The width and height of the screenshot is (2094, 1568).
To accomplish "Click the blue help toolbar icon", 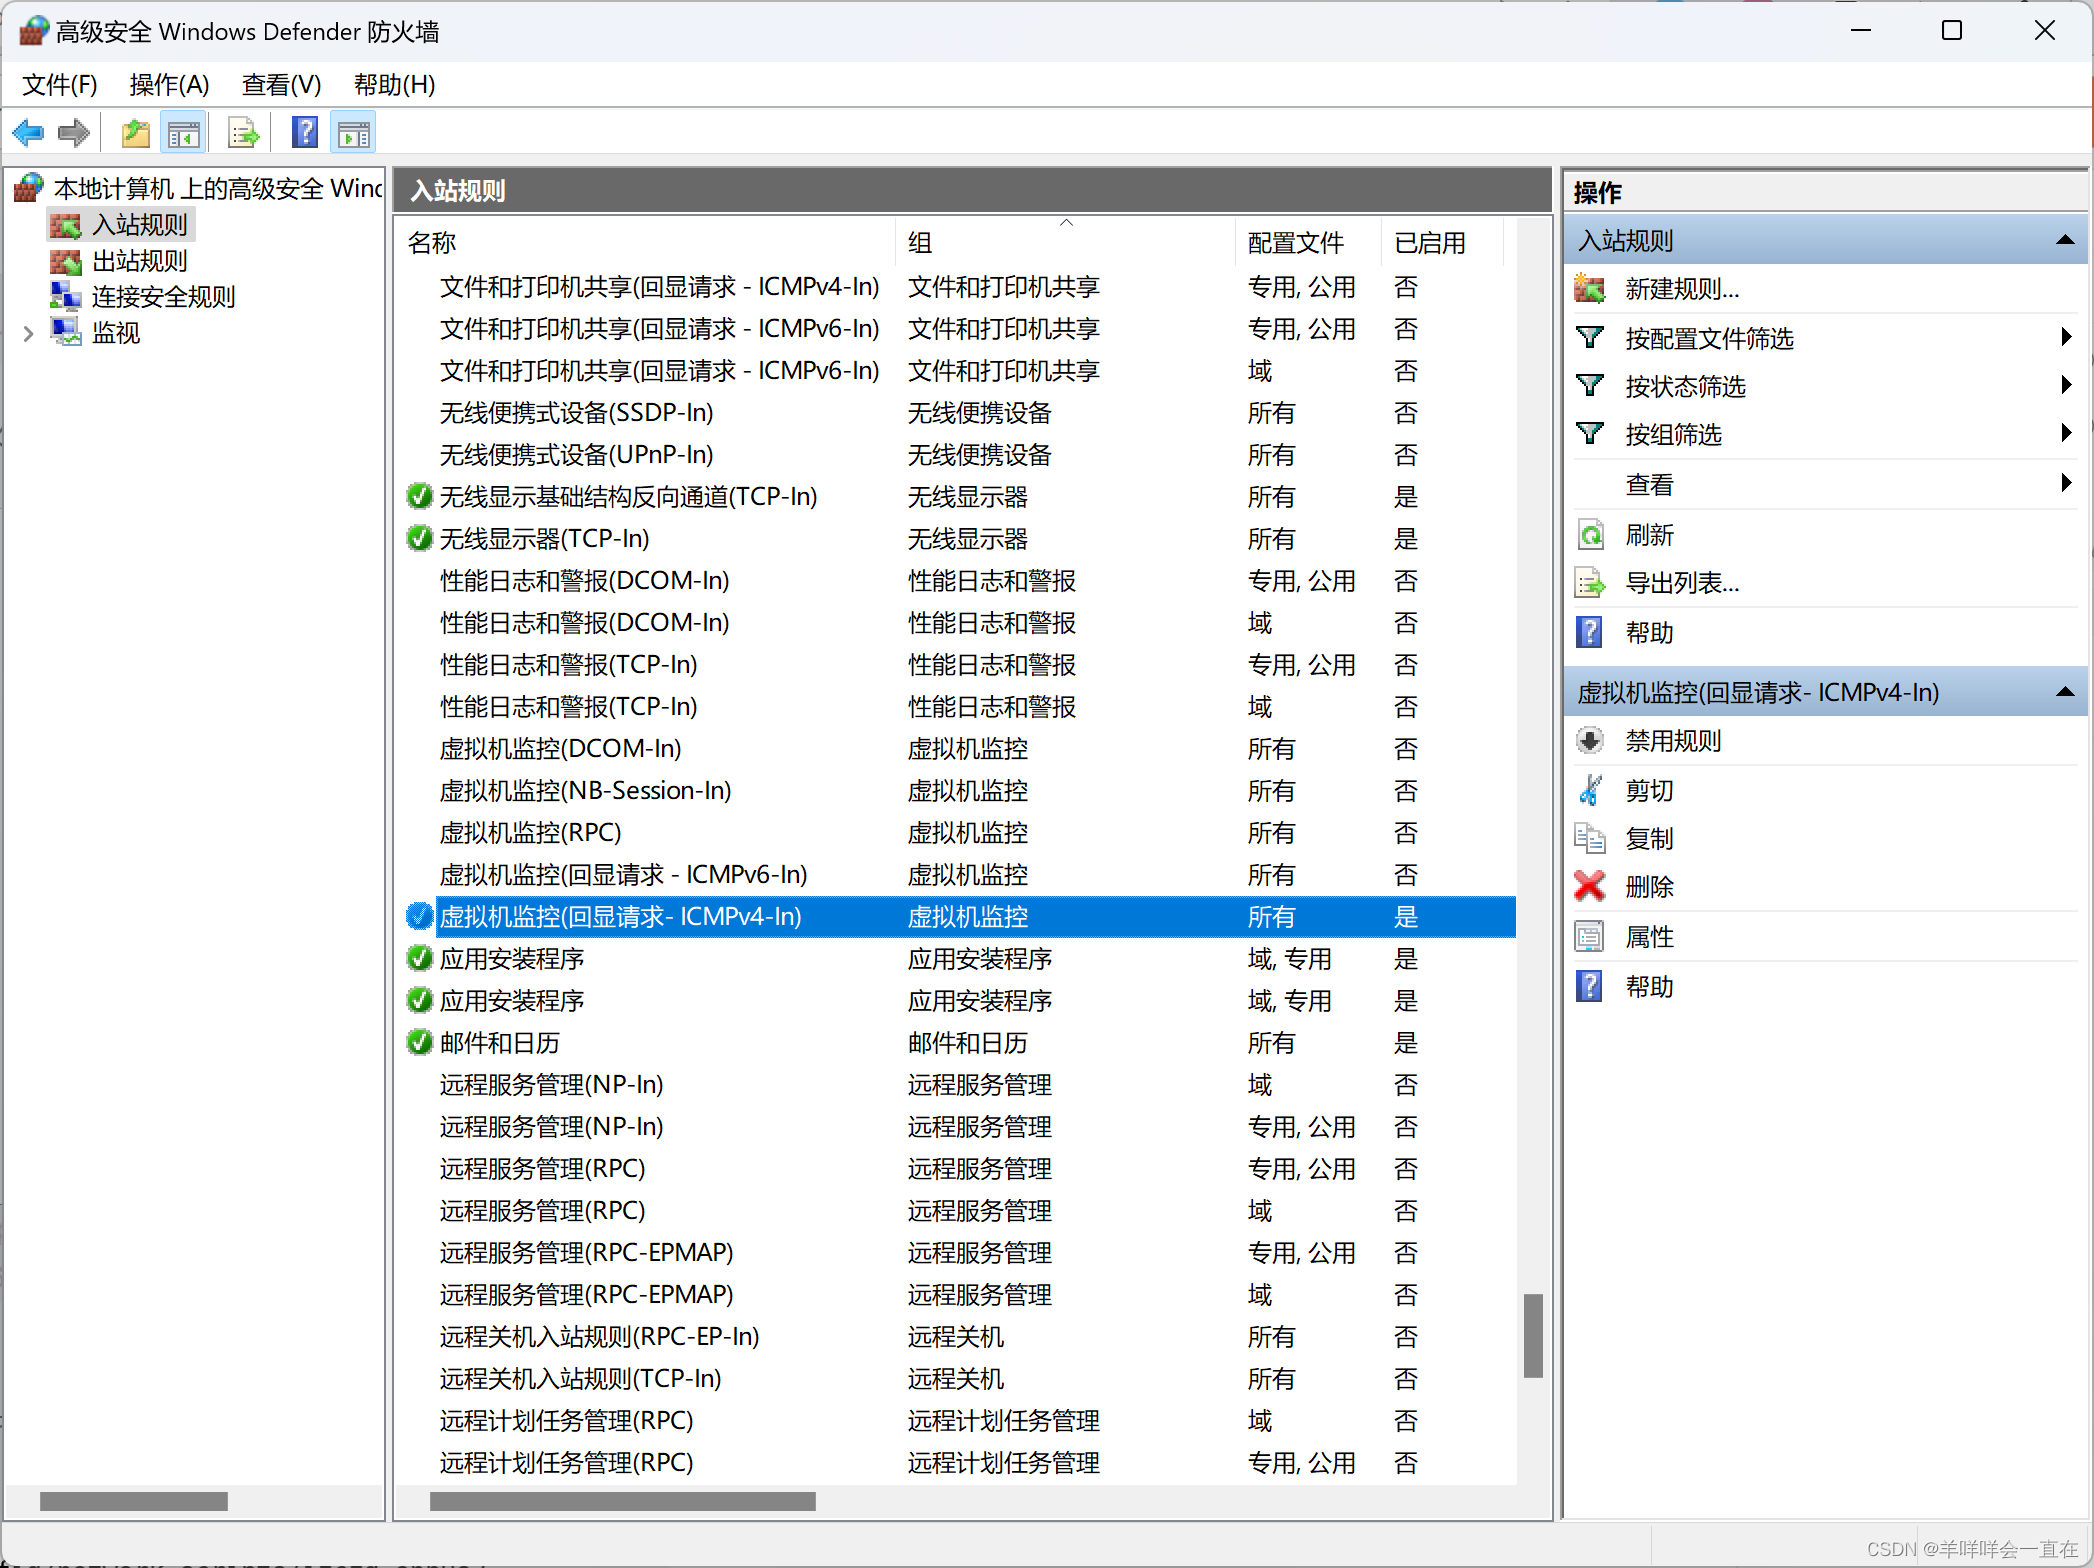I will (304, 133).
